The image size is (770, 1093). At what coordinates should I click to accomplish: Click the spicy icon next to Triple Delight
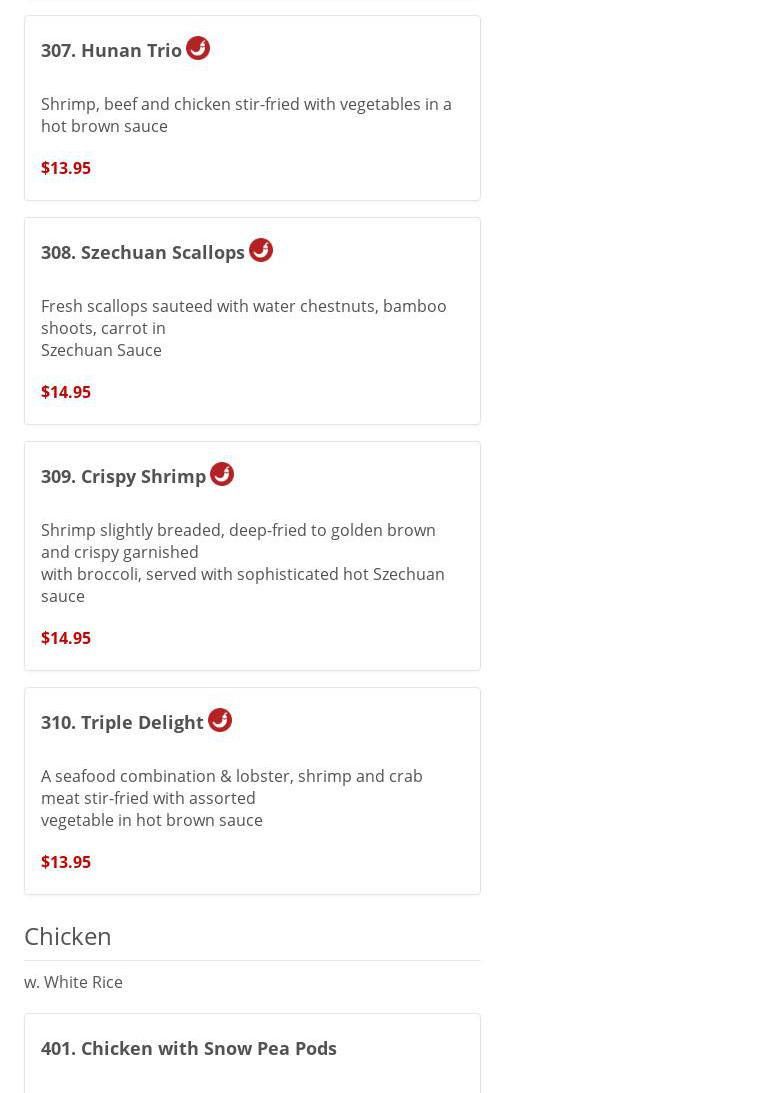pos(220,720)
